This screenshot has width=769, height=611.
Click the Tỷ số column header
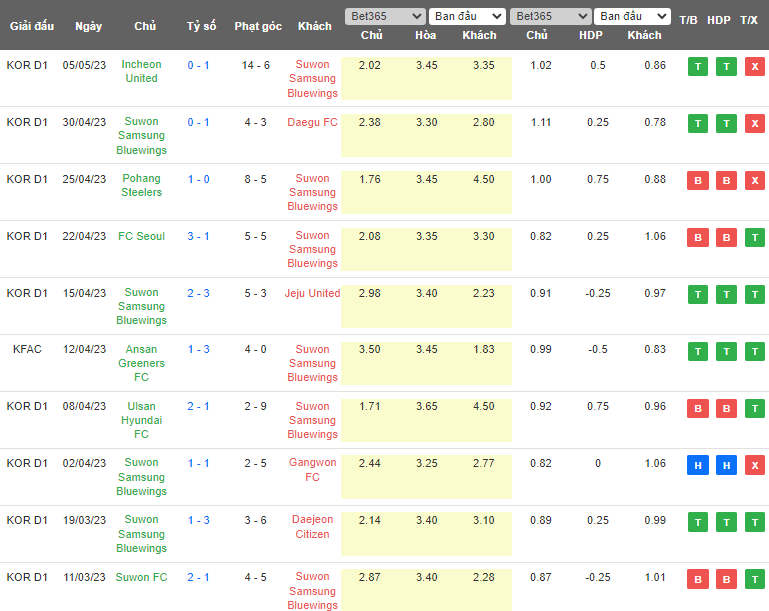[x=201, y=26]
